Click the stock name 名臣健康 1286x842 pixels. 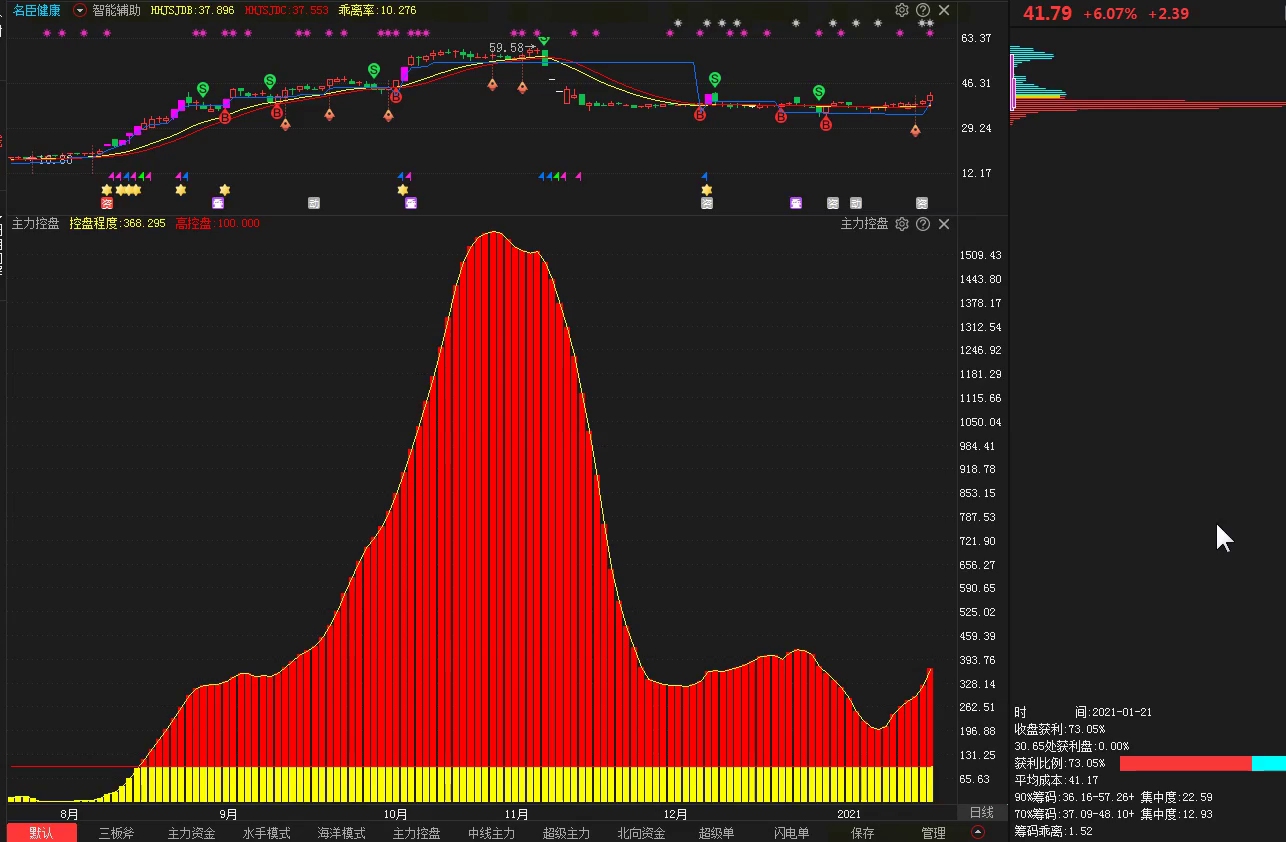click(37, 10)
